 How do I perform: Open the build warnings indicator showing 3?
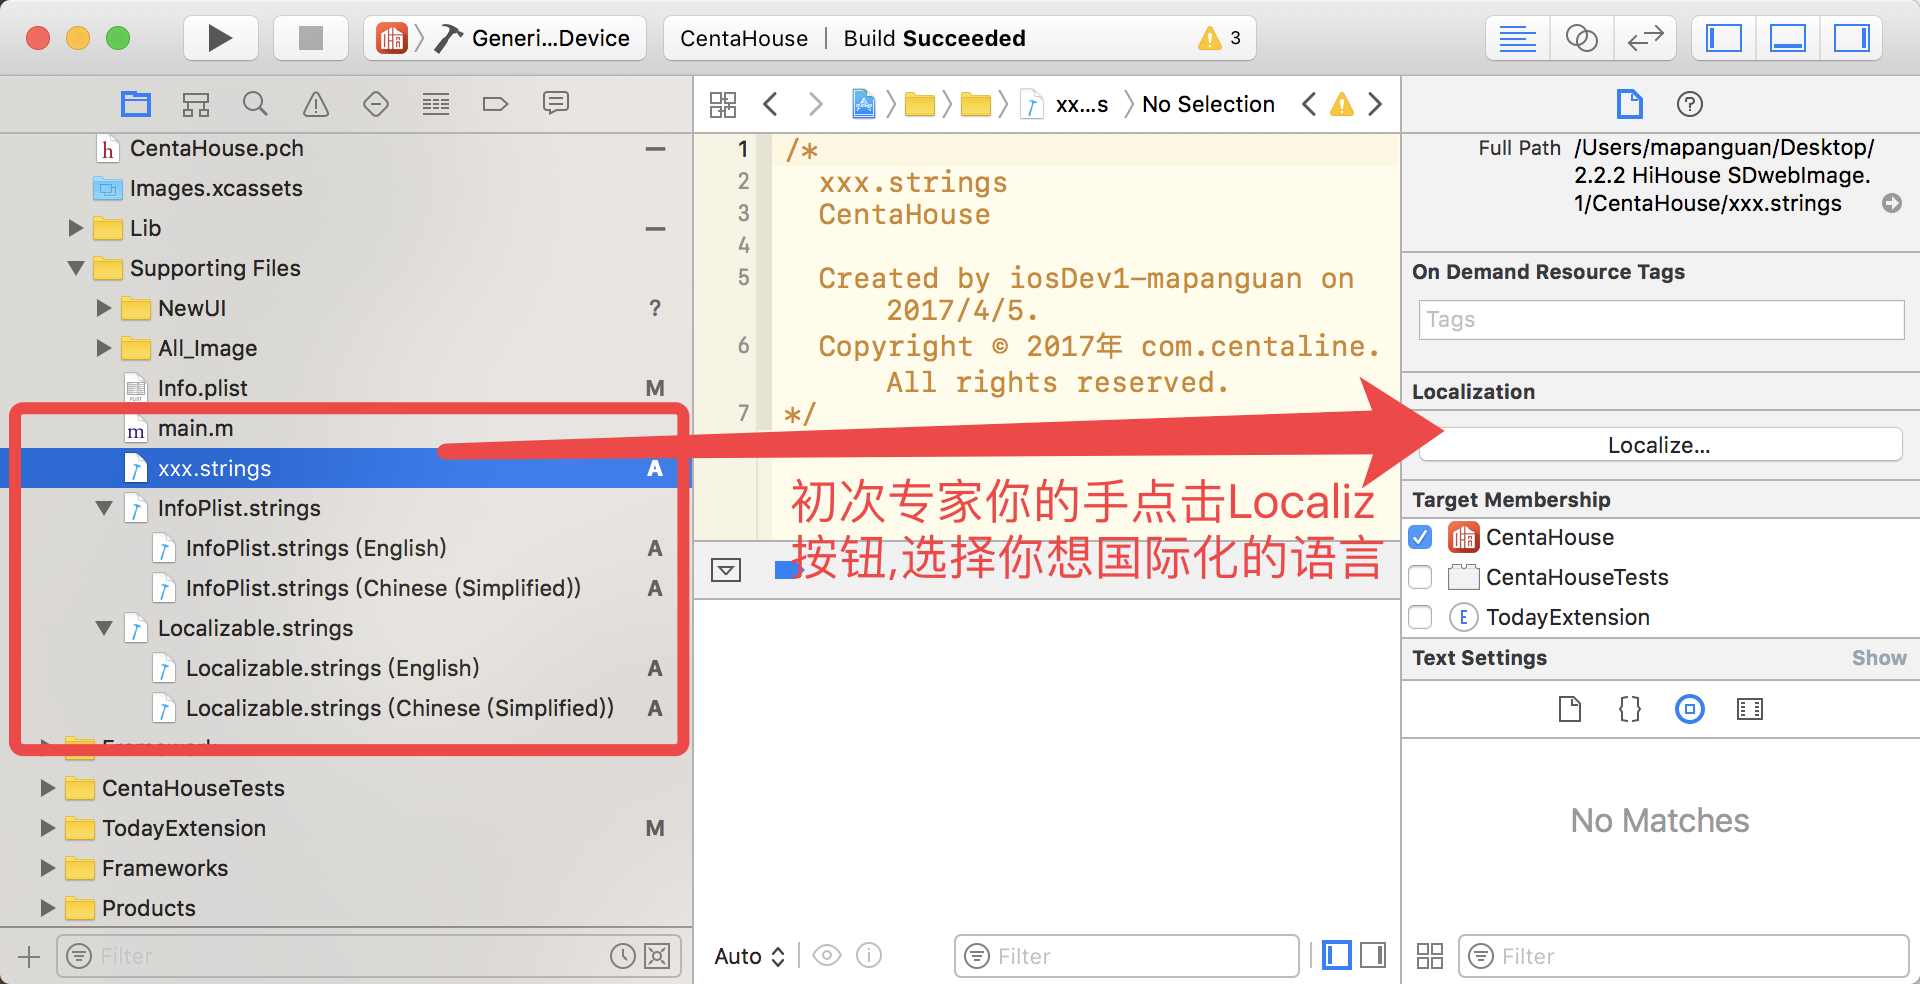pyautogui.click(x=1220, y=38)
